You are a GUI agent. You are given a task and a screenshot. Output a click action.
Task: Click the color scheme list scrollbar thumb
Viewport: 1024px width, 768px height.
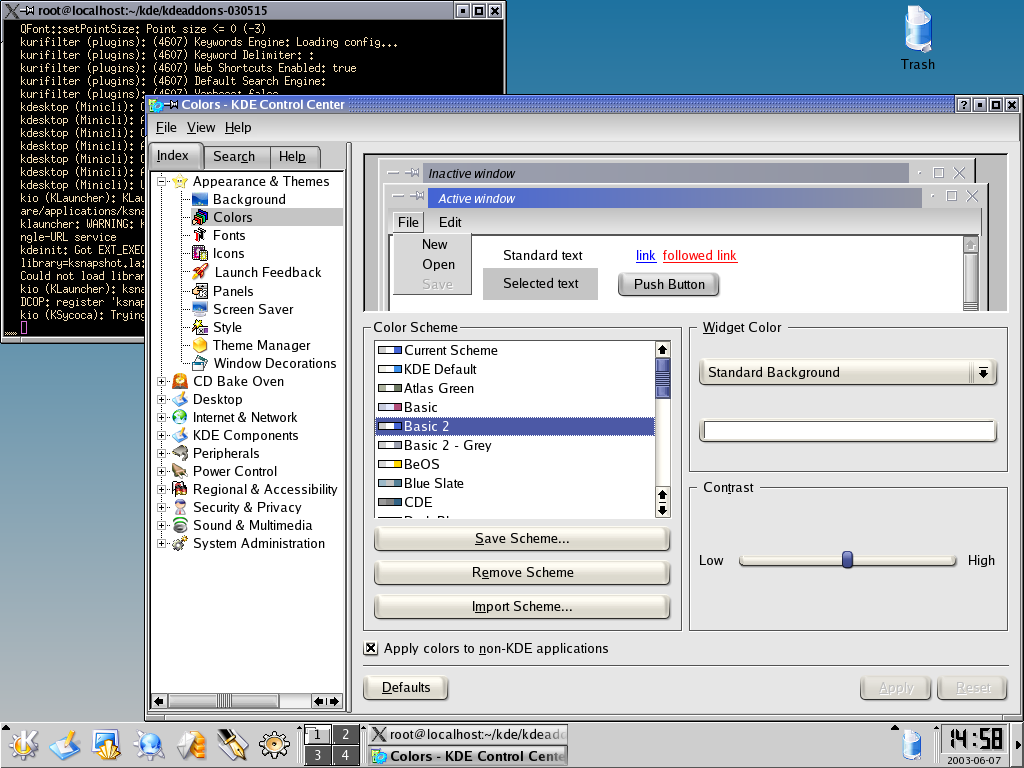click(662, 378)
